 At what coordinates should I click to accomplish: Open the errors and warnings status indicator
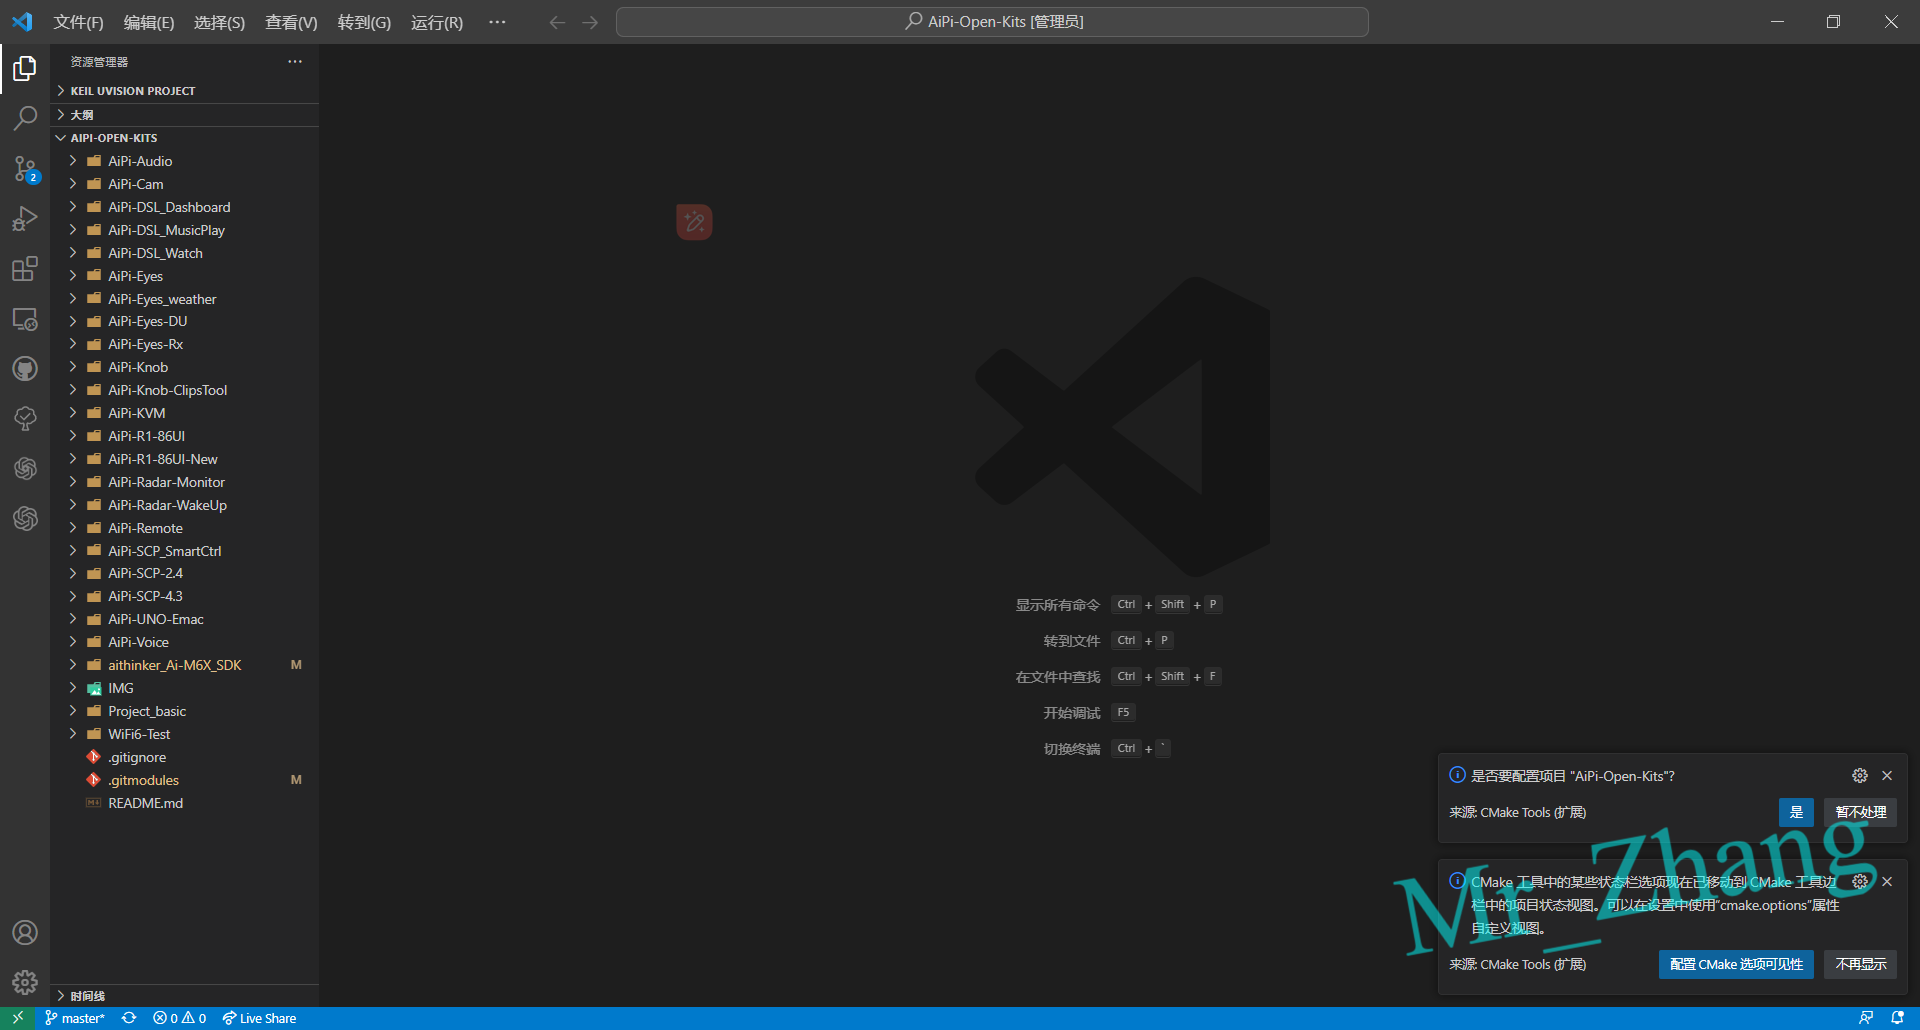tap(180, 1018)
